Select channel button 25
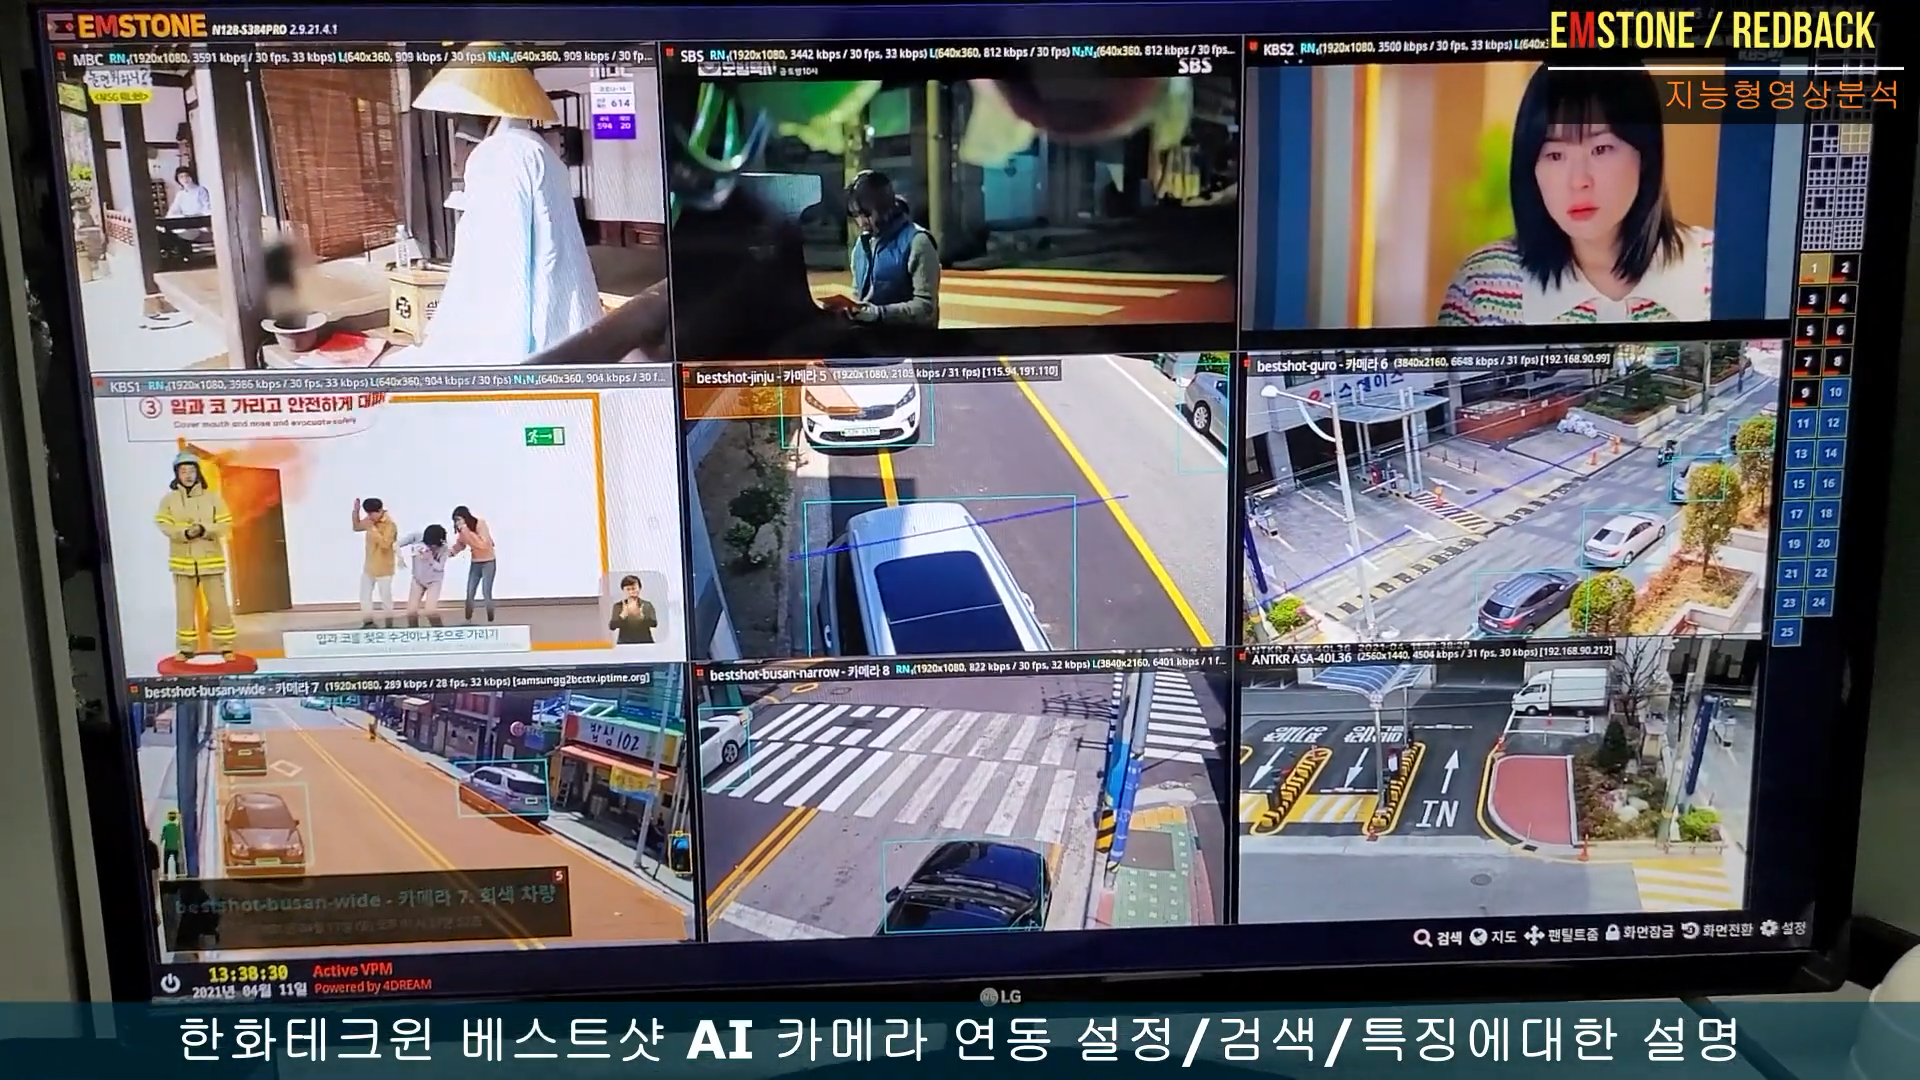This screenshot has height=1080, width=1920. (x=1788, y=631)
